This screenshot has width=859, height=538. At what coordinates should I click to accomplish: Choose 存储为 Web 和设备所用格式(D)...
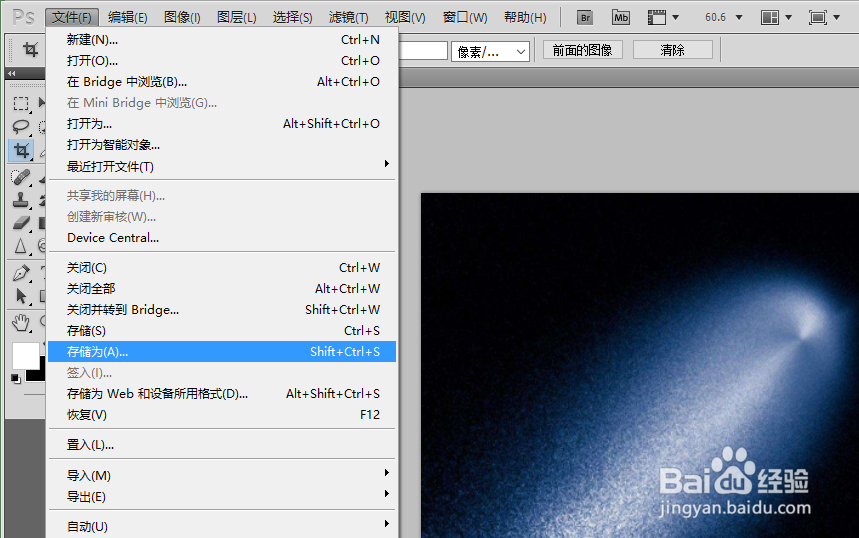pyautogui.click(x=222, y=393)
